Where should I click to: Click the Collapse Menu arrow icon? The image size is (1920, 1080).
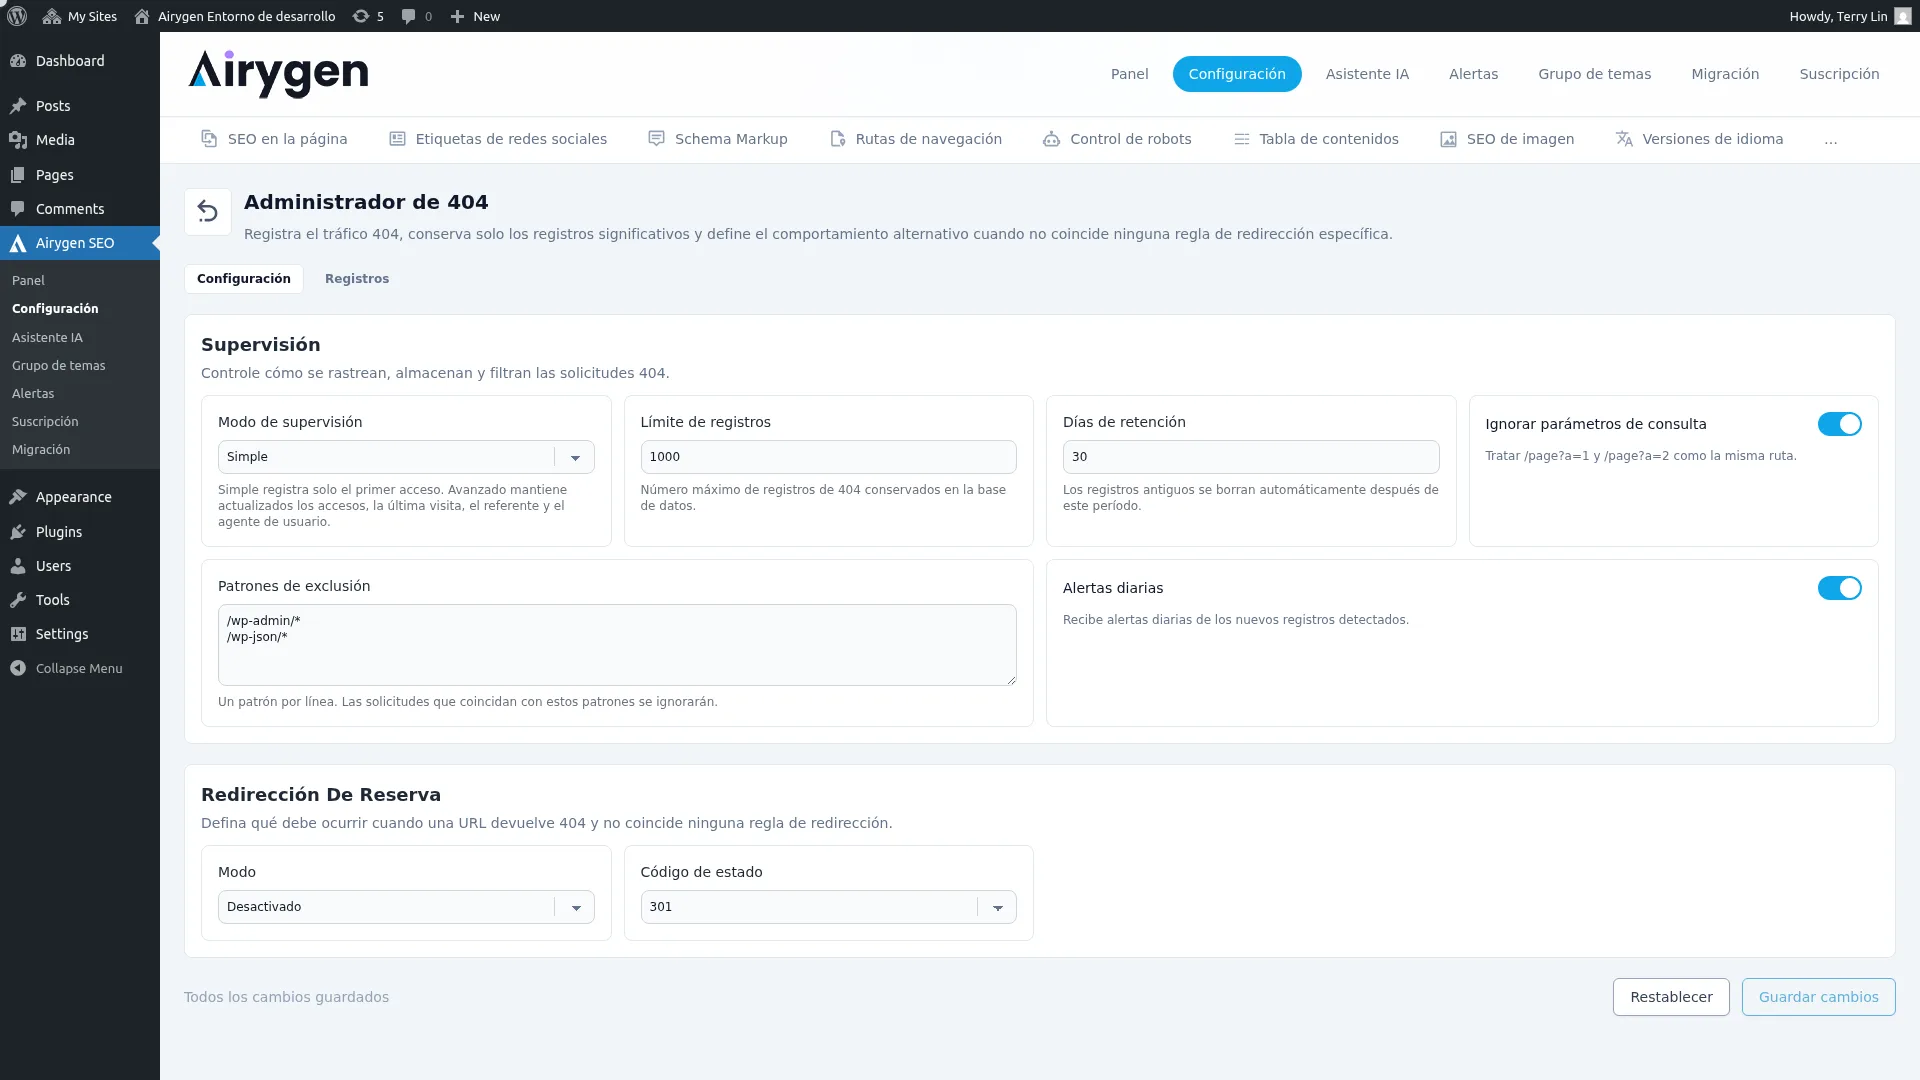pyautogui.click(x=18, y=668)
